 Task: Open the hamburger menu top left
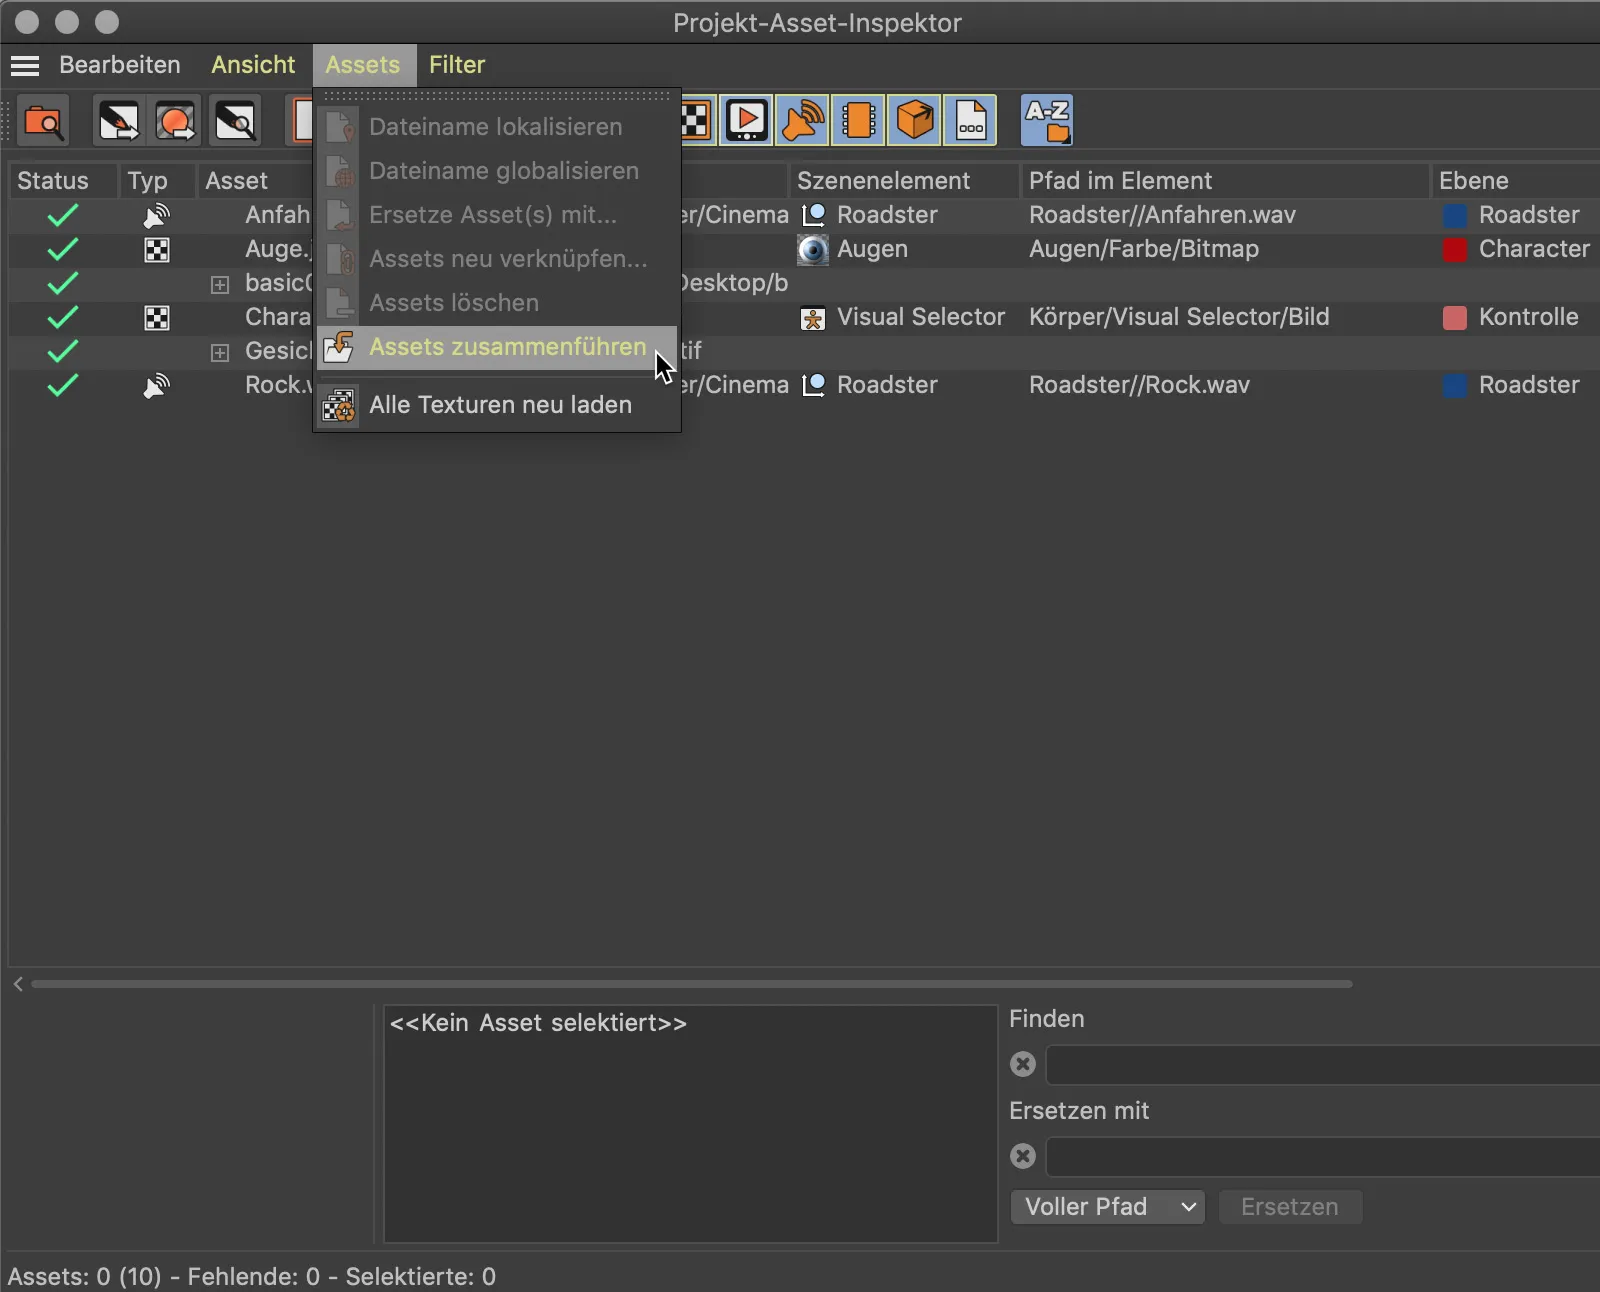click(x=25, y=64)
